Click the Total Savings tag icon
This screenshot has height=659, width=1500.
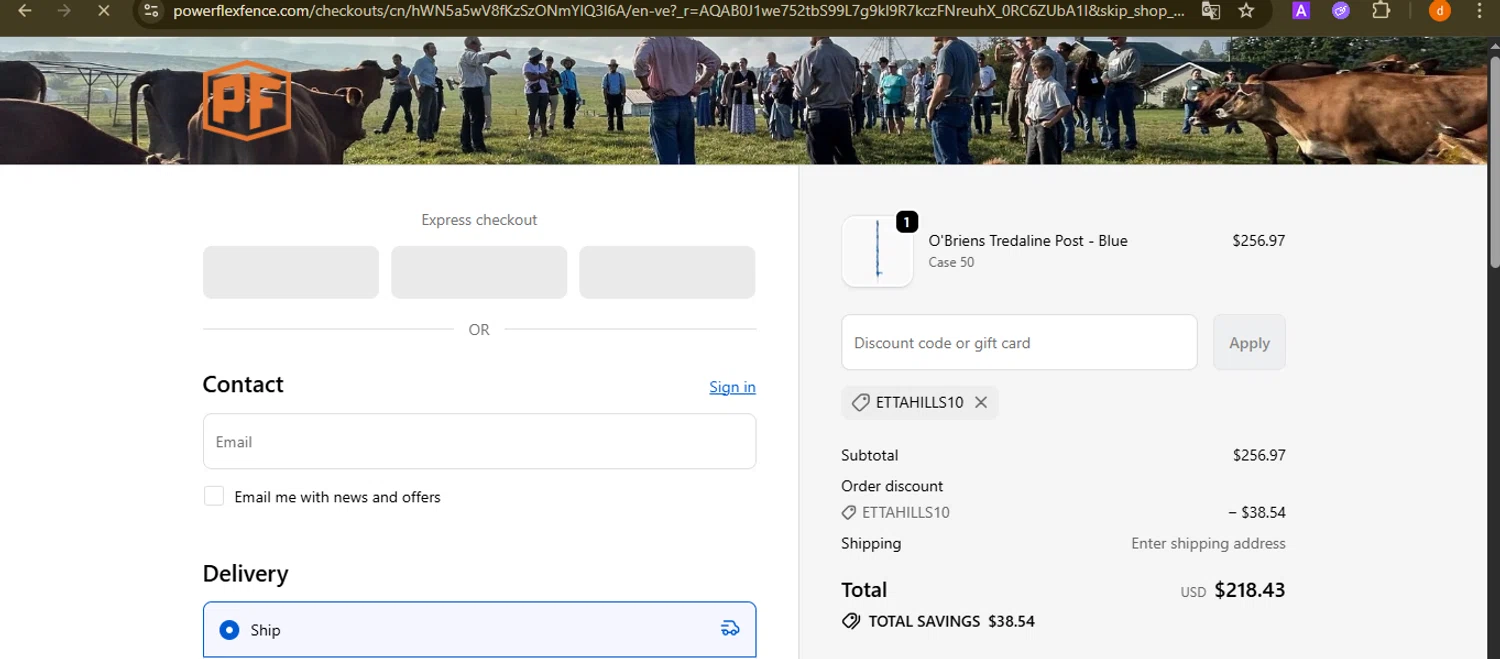851,621
